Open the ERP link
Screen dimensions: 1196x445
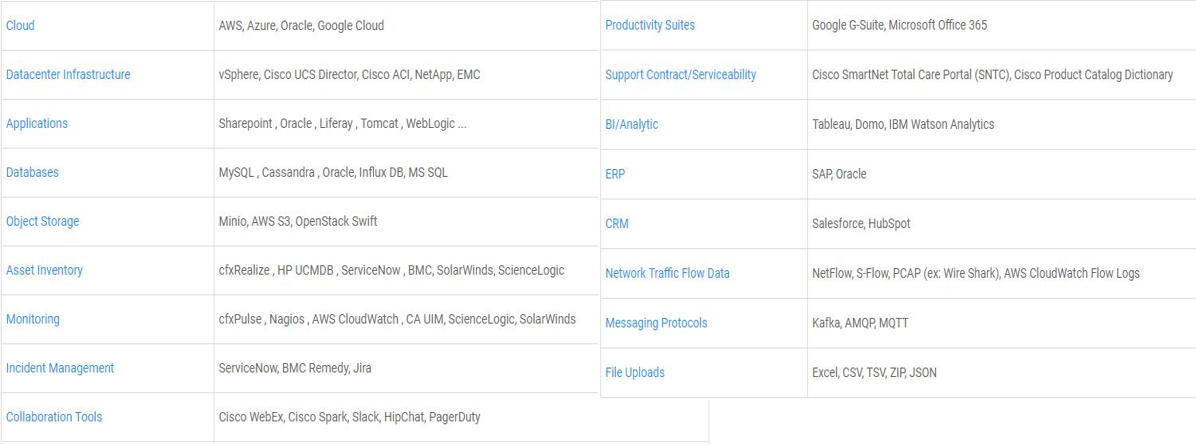(x=615, y=174)
